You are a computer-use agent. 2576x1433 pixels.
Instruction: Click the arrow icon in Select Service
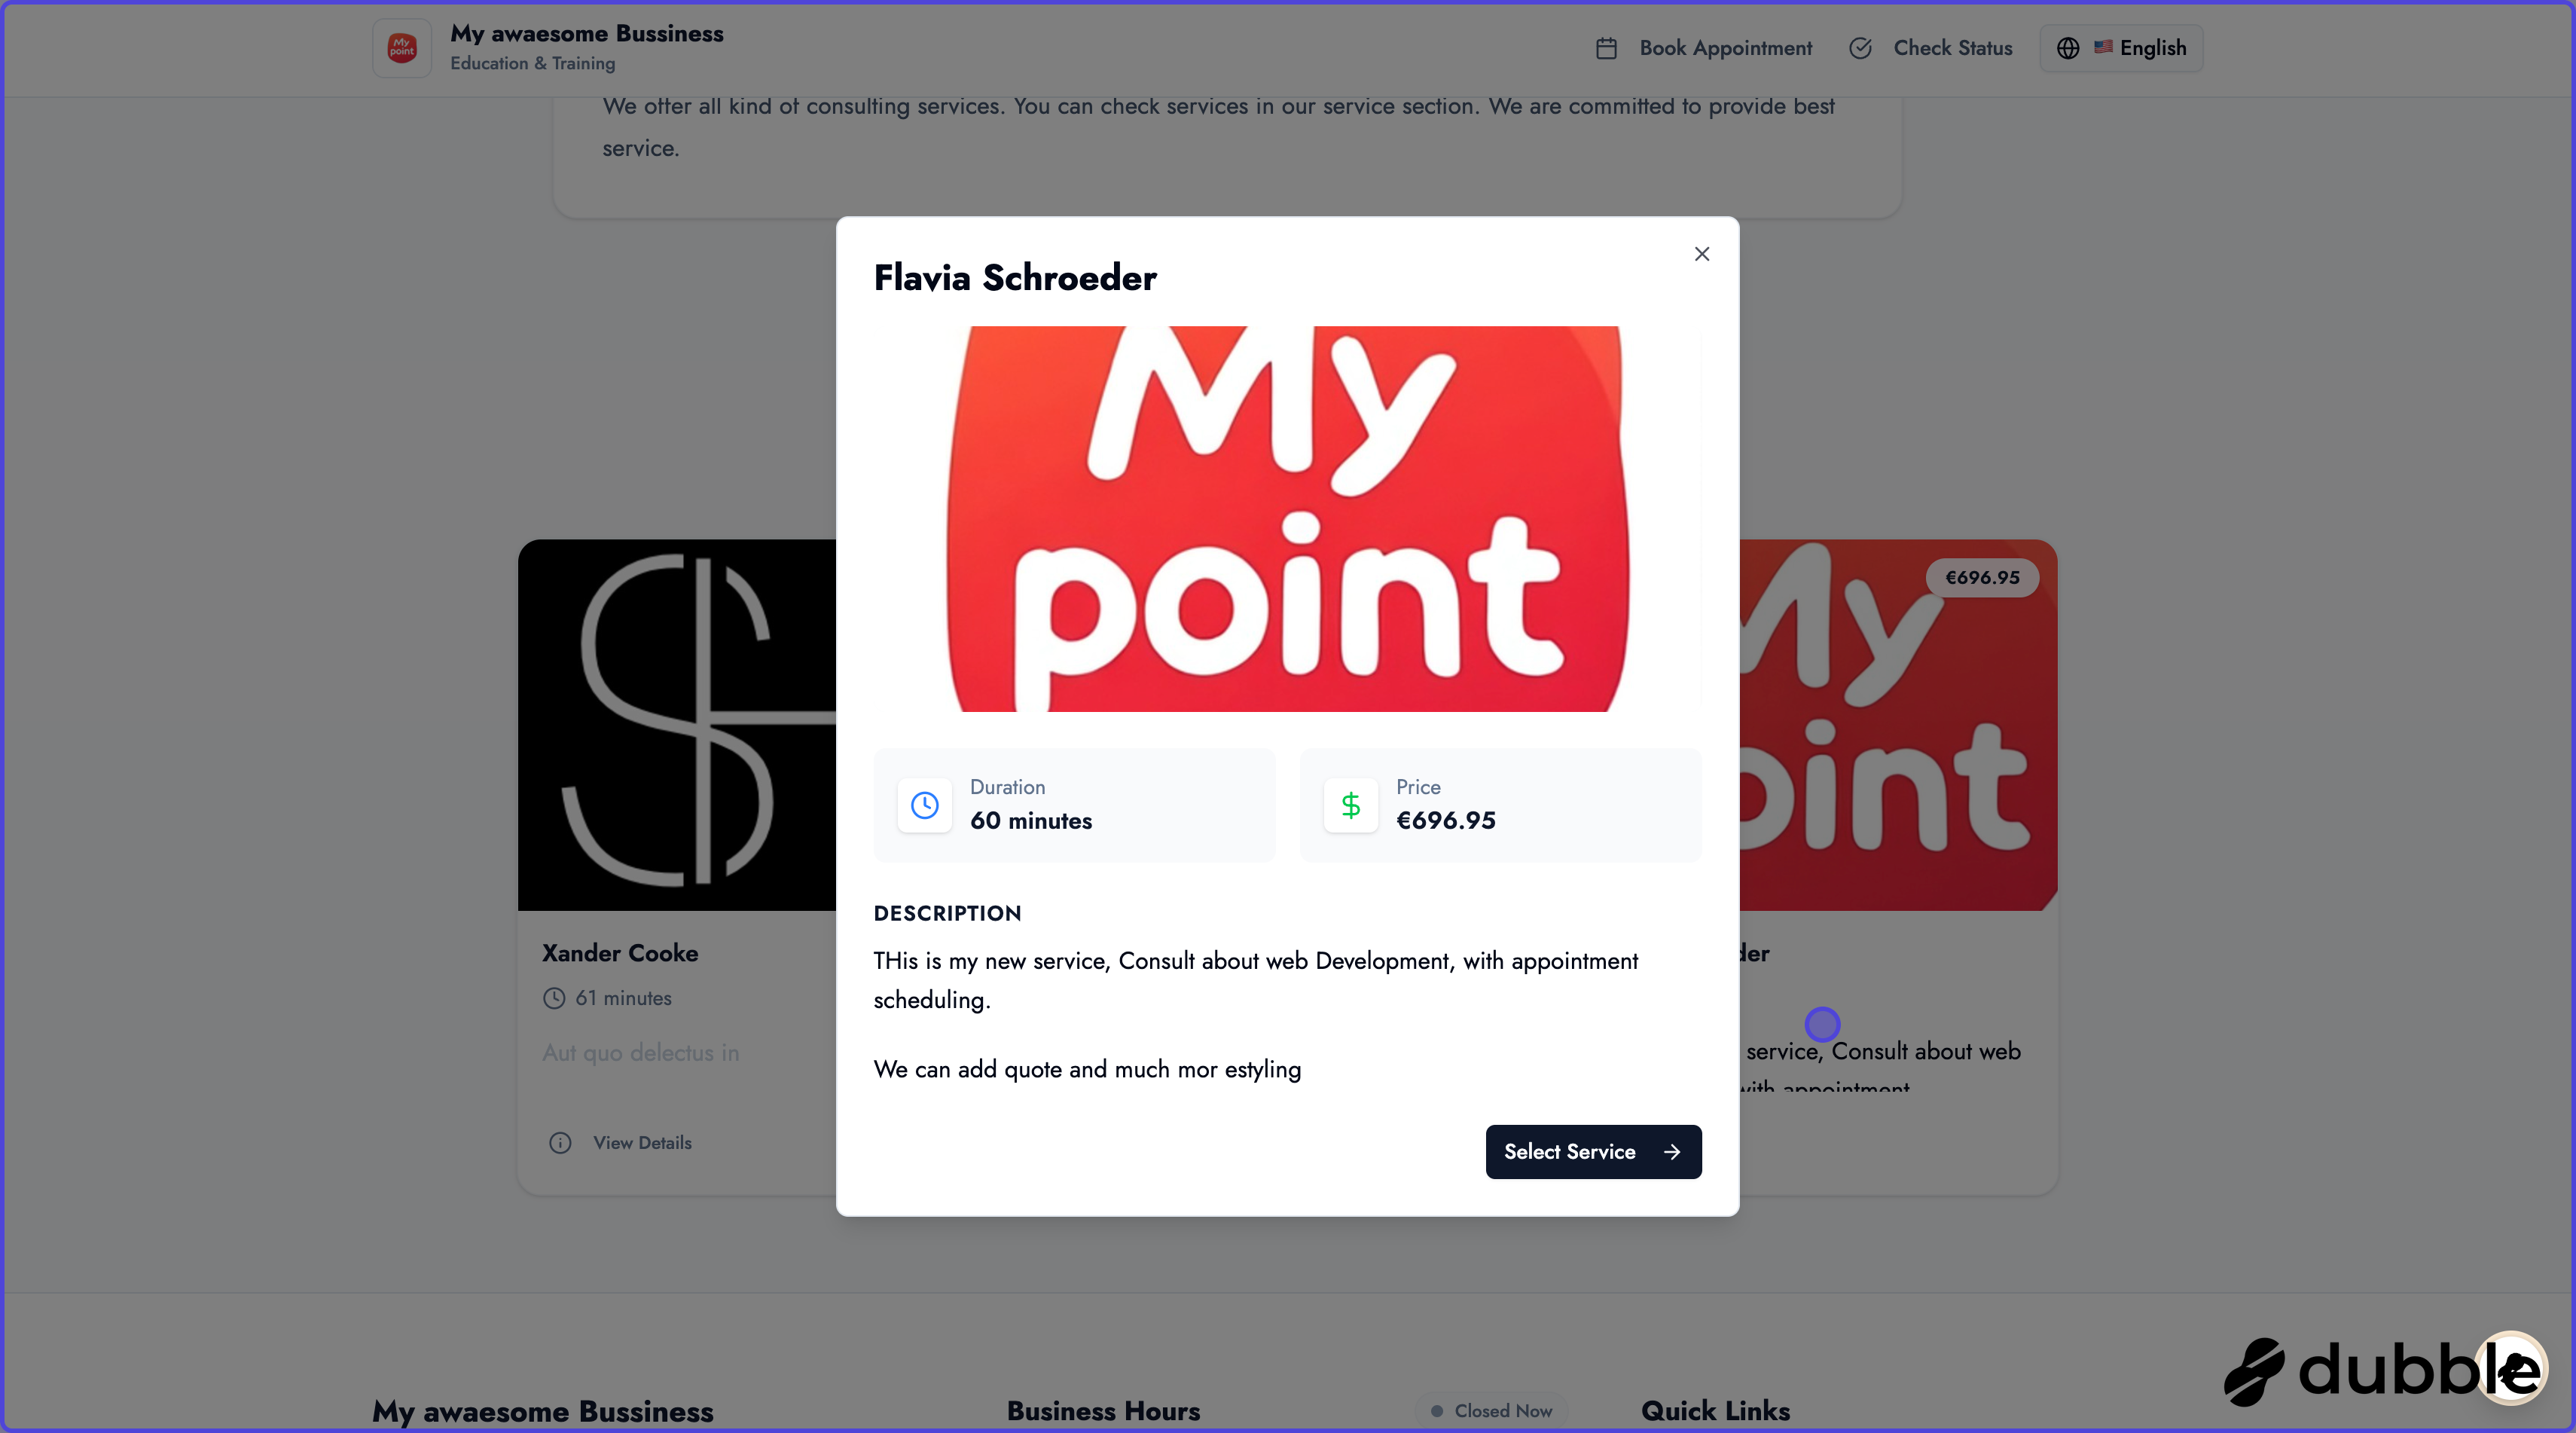pos(1671,1152)
